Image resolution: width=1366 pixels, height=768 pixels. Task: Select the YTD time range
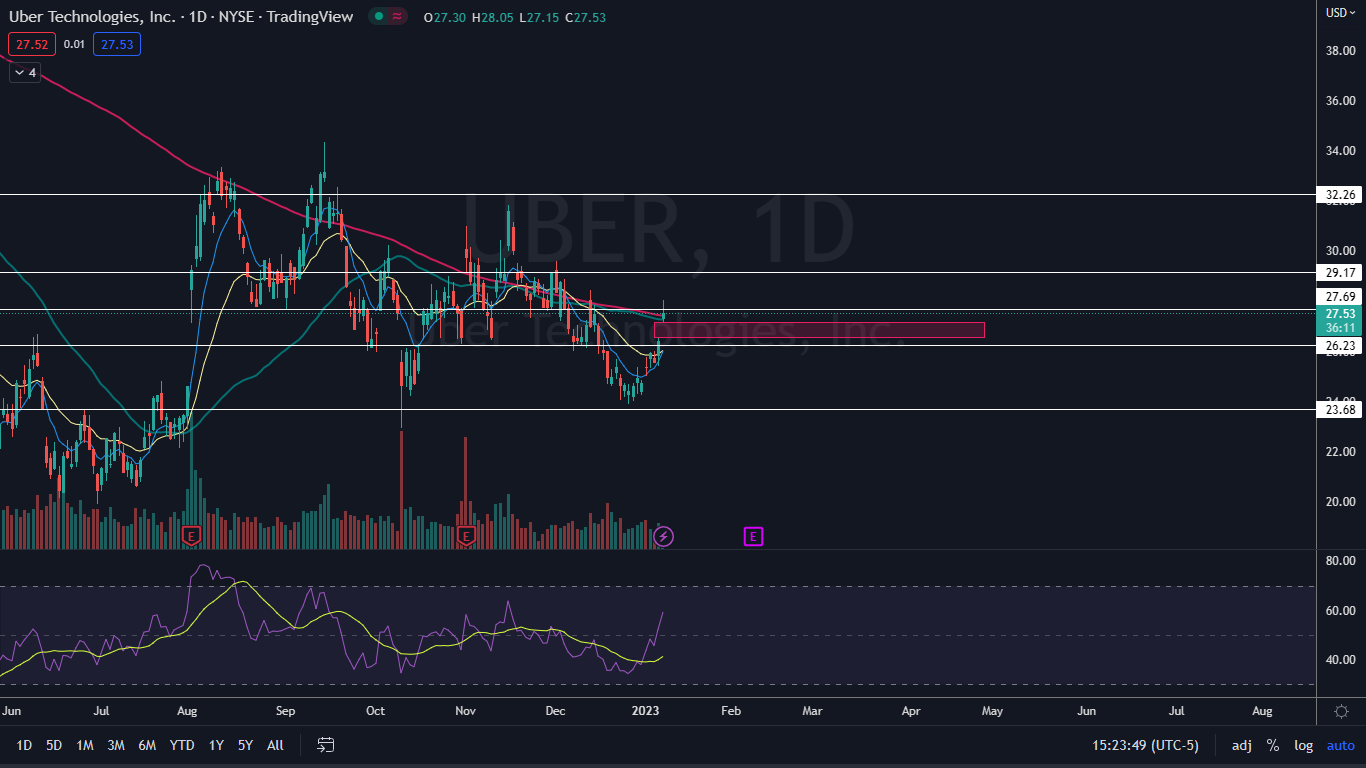[x=182, y=745]
